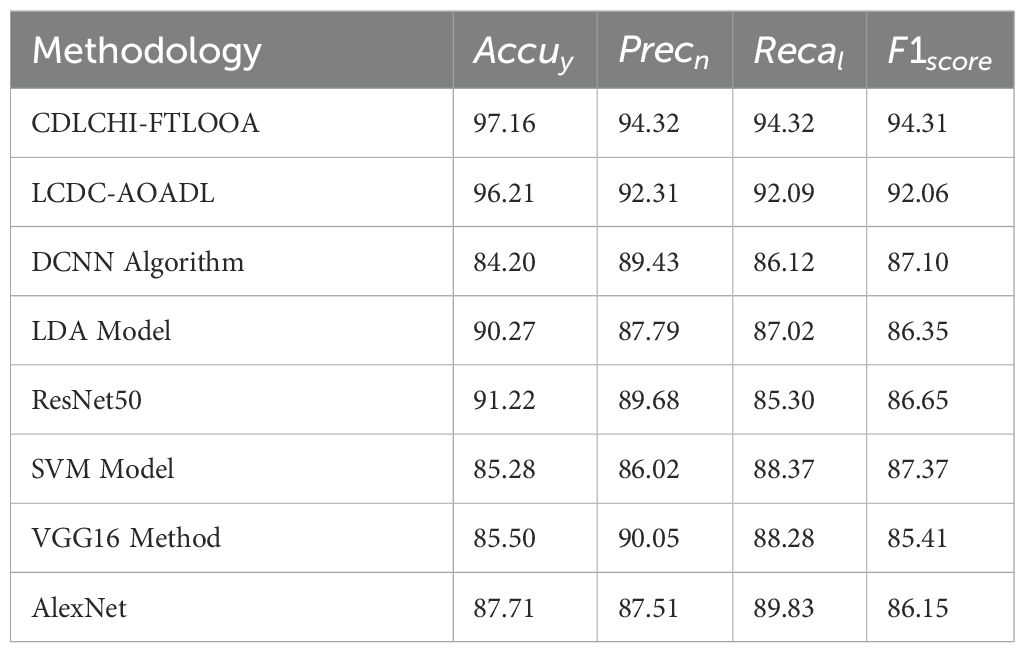Select the LDA Model cell
Screen dimensions: 1025x653
[102, 331]
